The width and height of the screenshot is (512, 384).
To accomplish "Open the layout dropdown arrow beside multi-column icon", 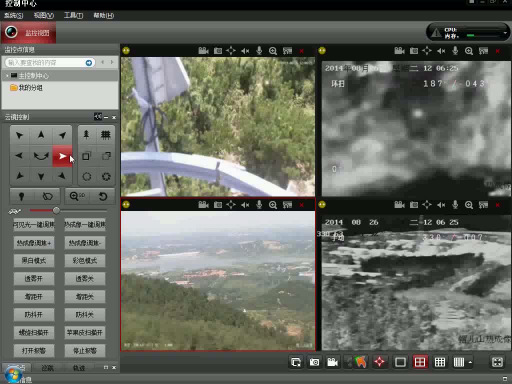I will pos(470,362).
